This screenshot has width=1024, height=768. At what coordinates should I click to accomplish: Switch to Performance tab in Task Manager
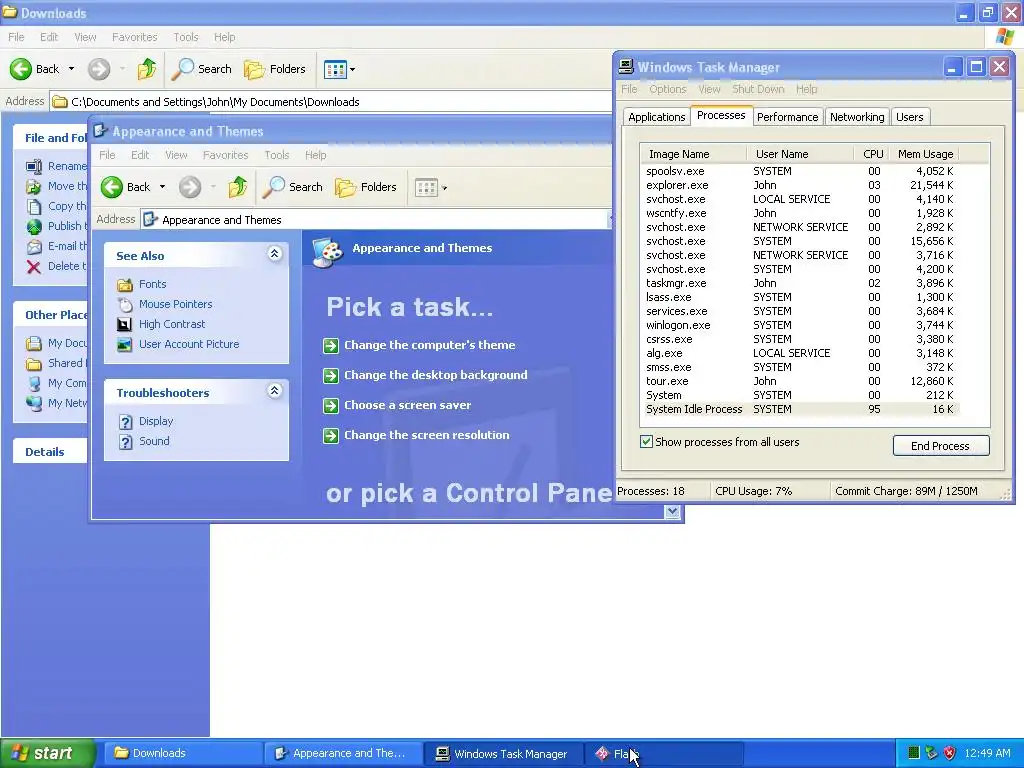(788, 117)
